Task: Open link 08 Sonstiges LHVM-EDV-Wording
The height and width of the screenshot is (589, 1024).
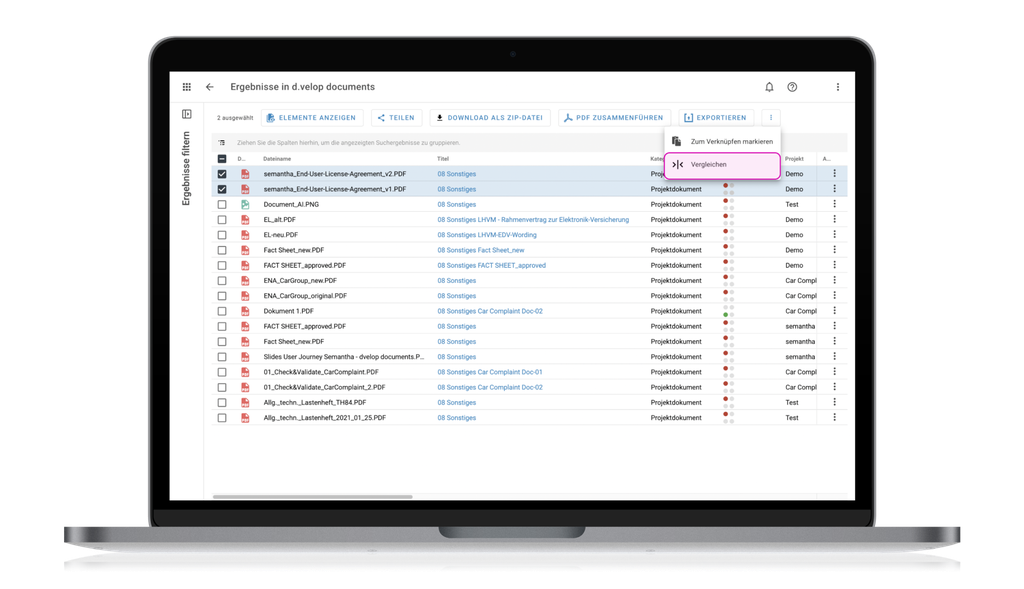Action: point(487,234)
